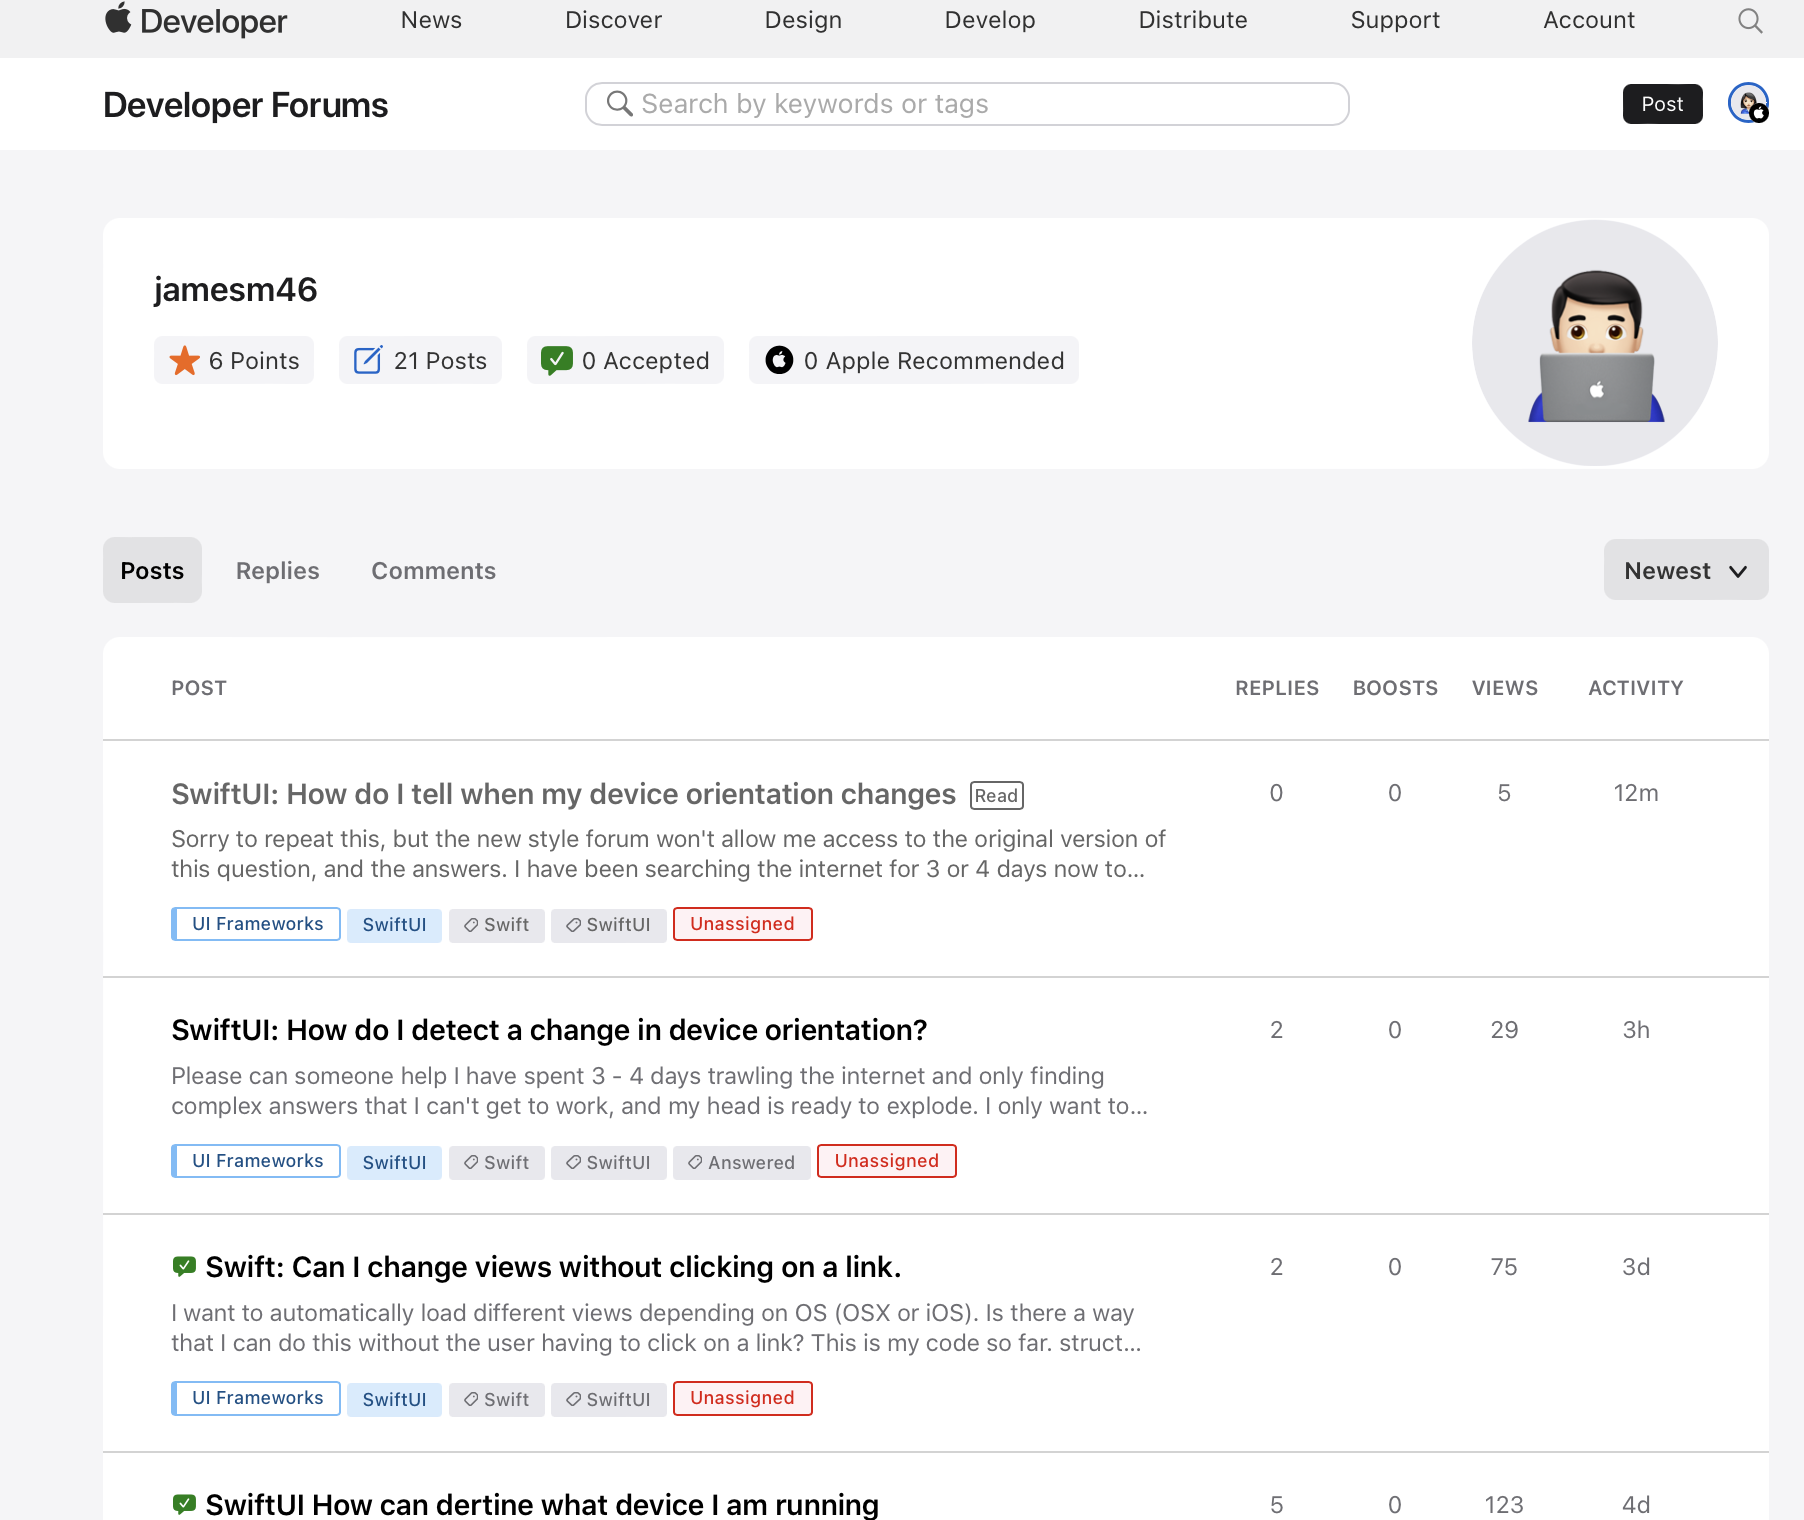
Task: Click UI Frameworks tag on first post
Action: [x=257, y=924]
